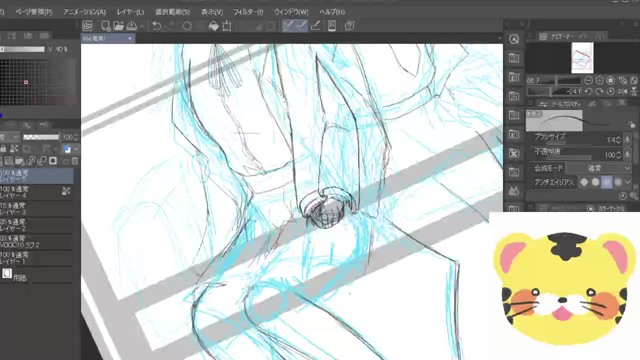Click the Navigator canvas thumbnail

(x=582, y=58)
